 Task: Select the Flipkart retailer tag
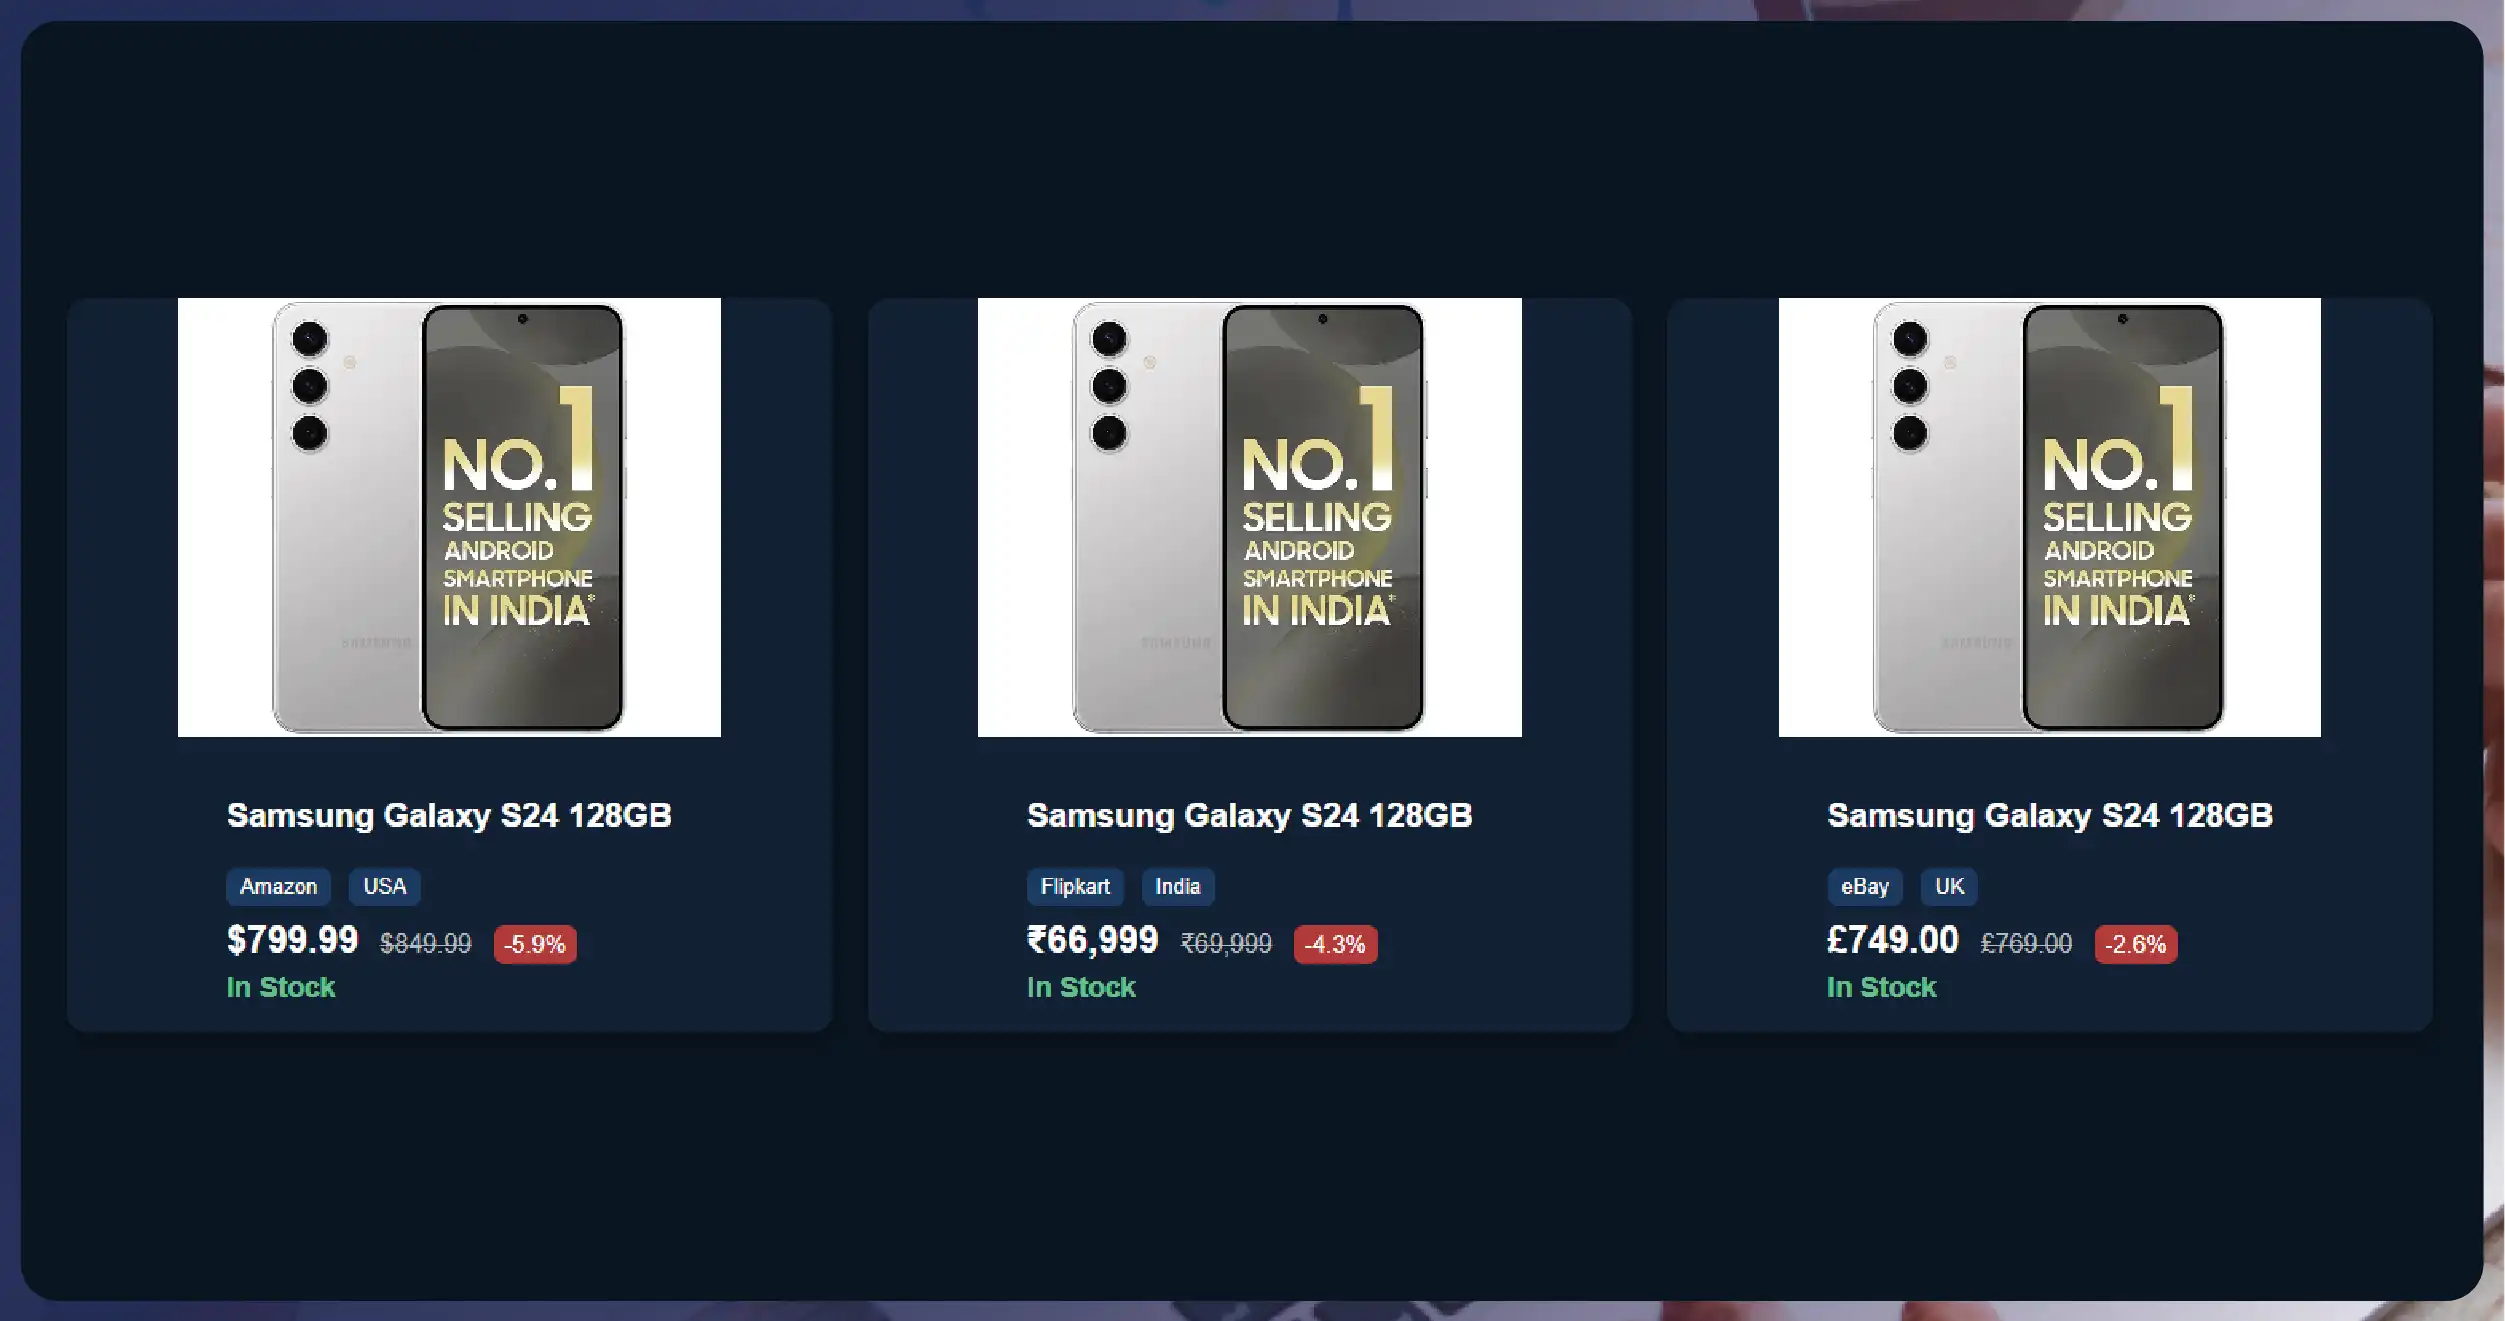tap(1075, 886)
